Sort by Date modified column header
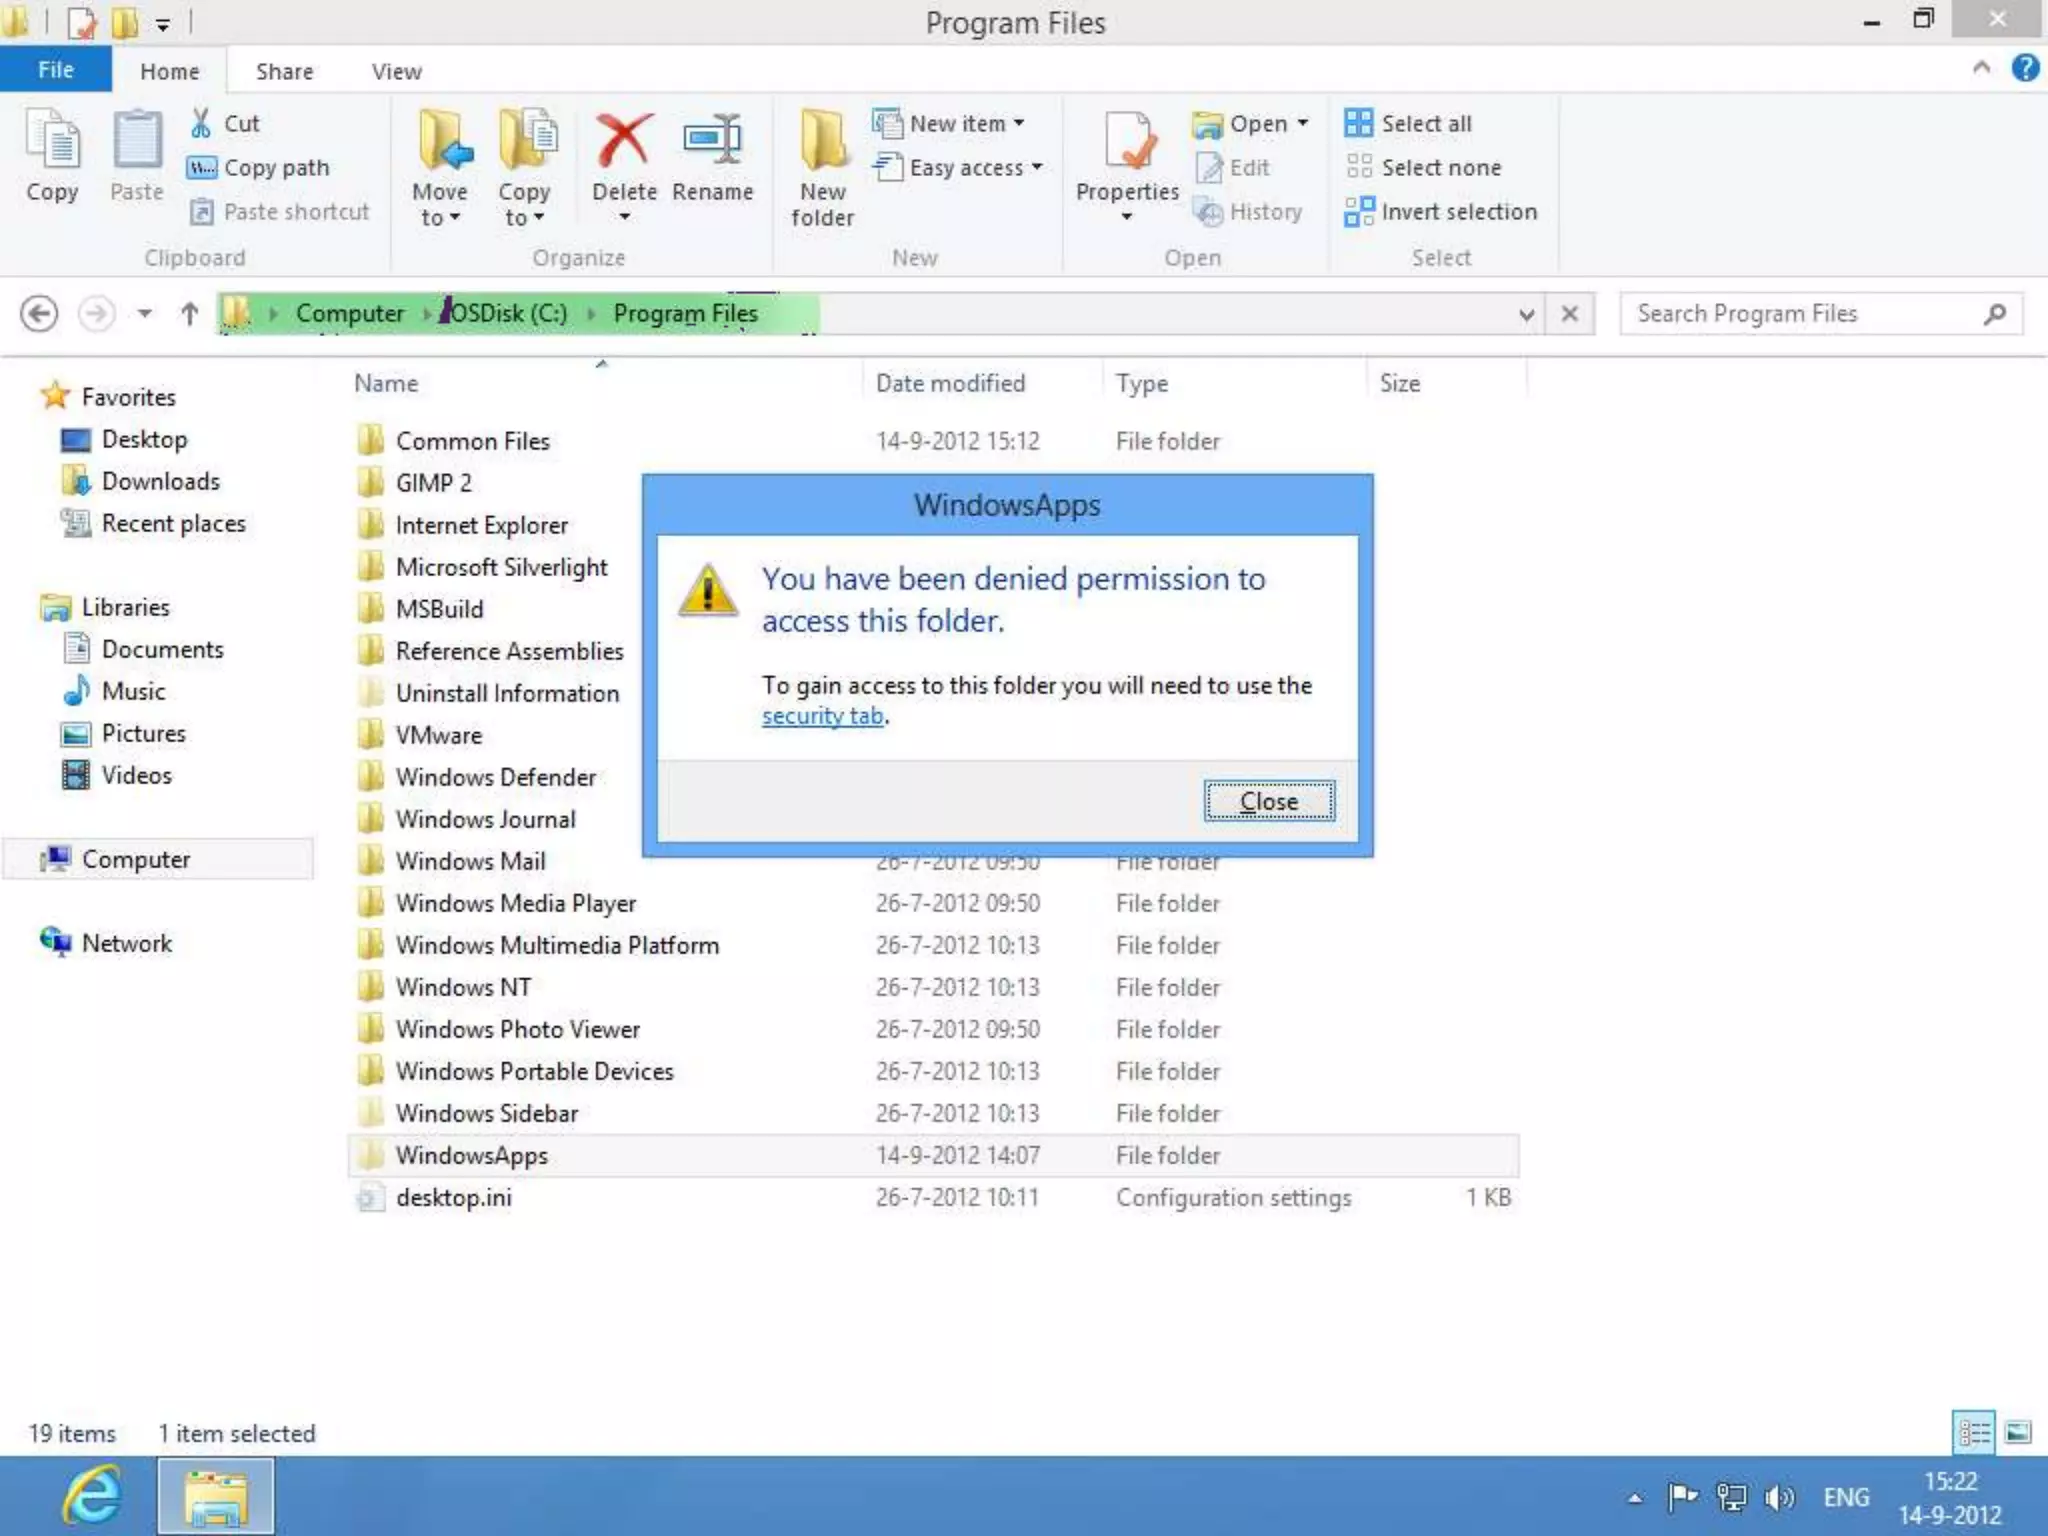This screenshot has height=1536, width=2048. click(x=950, y=383)
